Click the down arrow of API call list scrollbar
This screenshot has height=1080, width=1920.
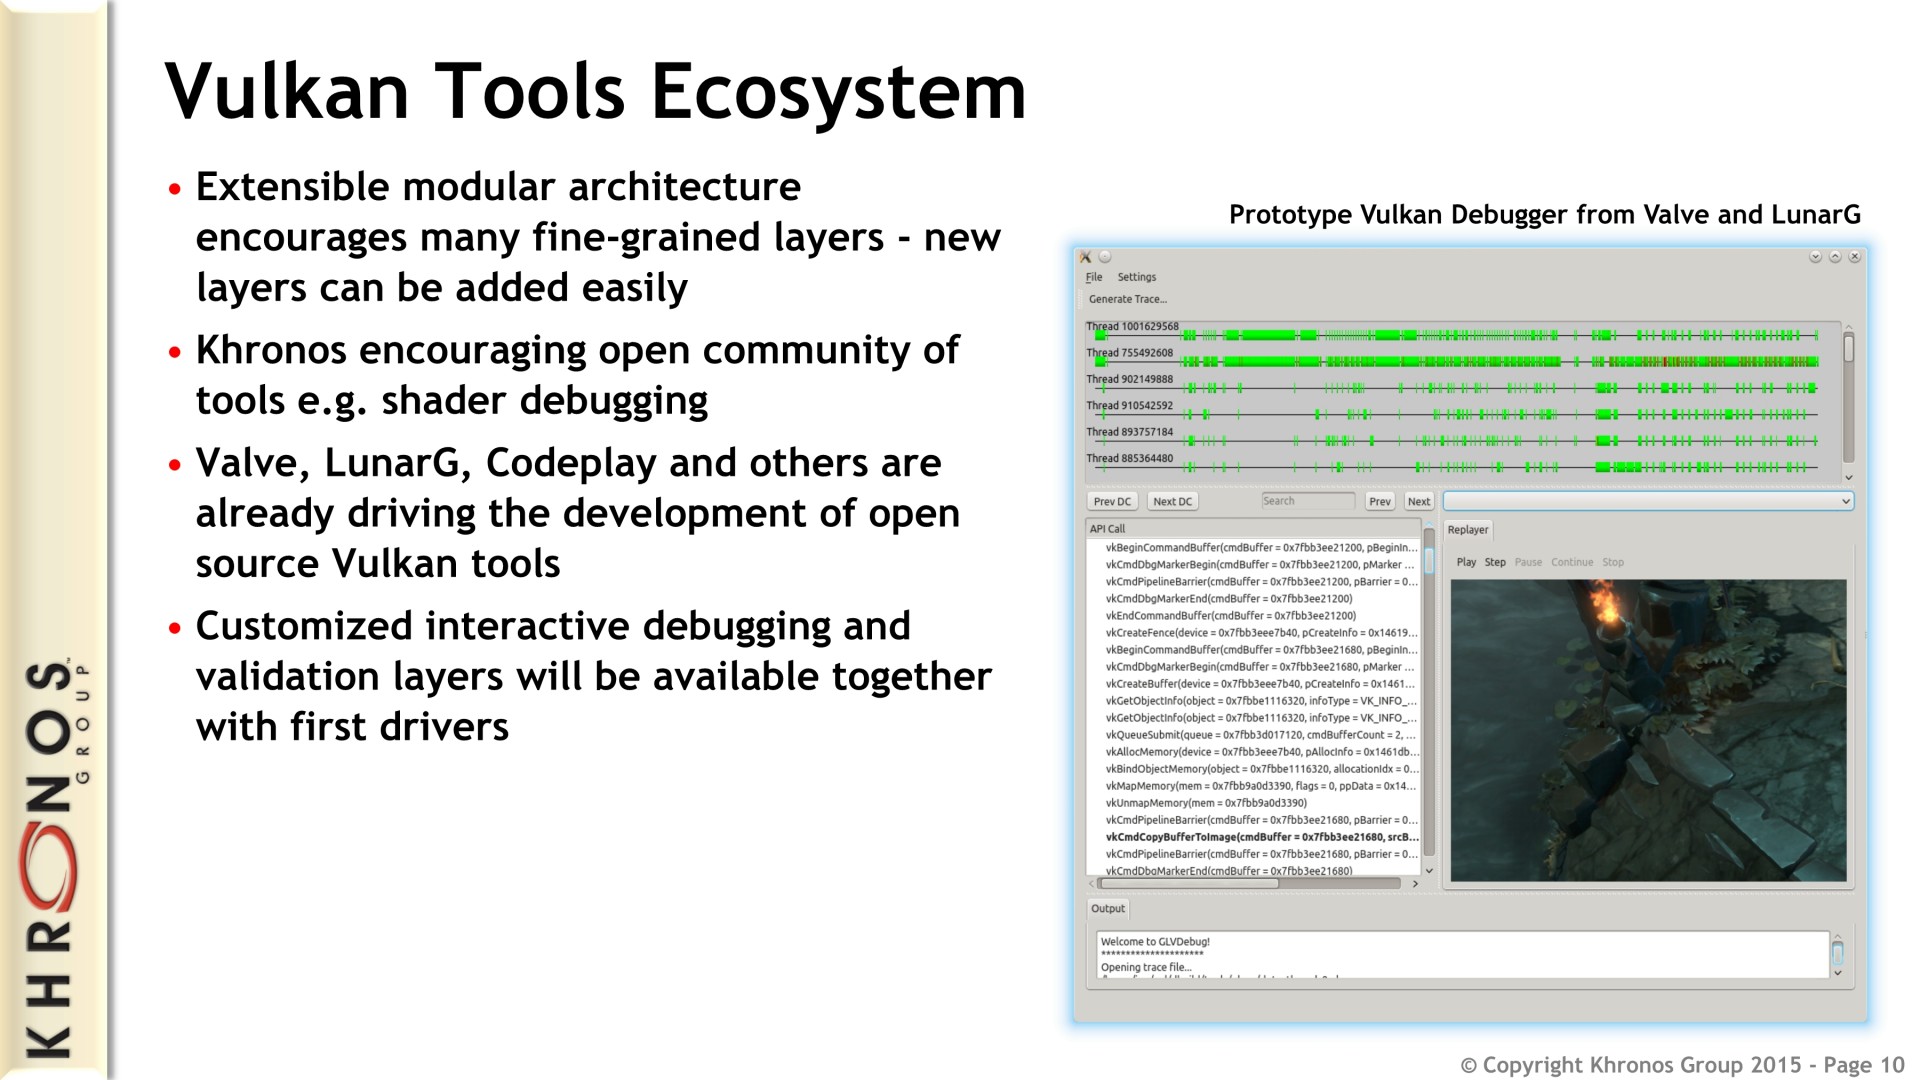click(1429, 871)
